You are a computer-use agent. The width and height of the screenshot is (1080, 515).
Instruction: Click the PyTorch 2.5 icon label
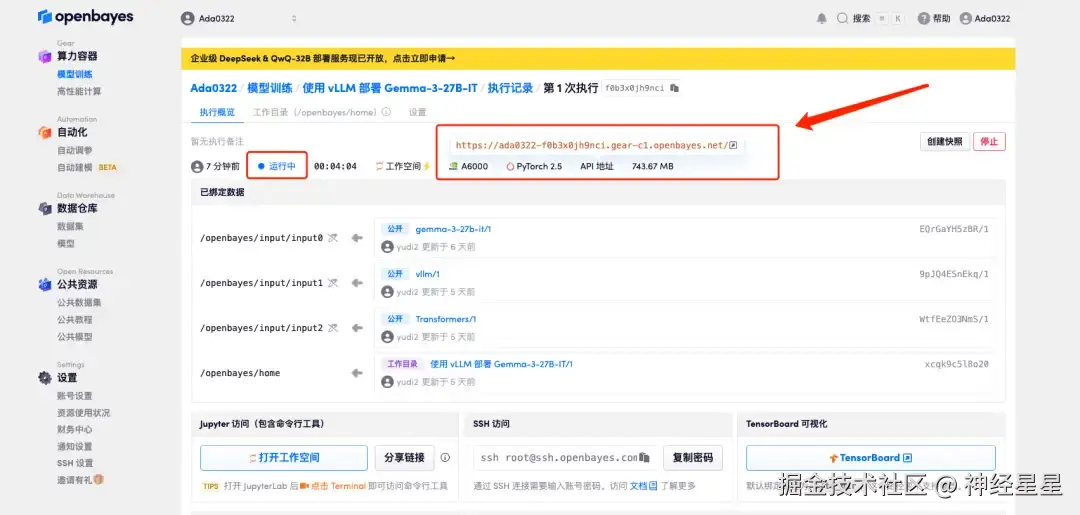click(x=533, y=166)
